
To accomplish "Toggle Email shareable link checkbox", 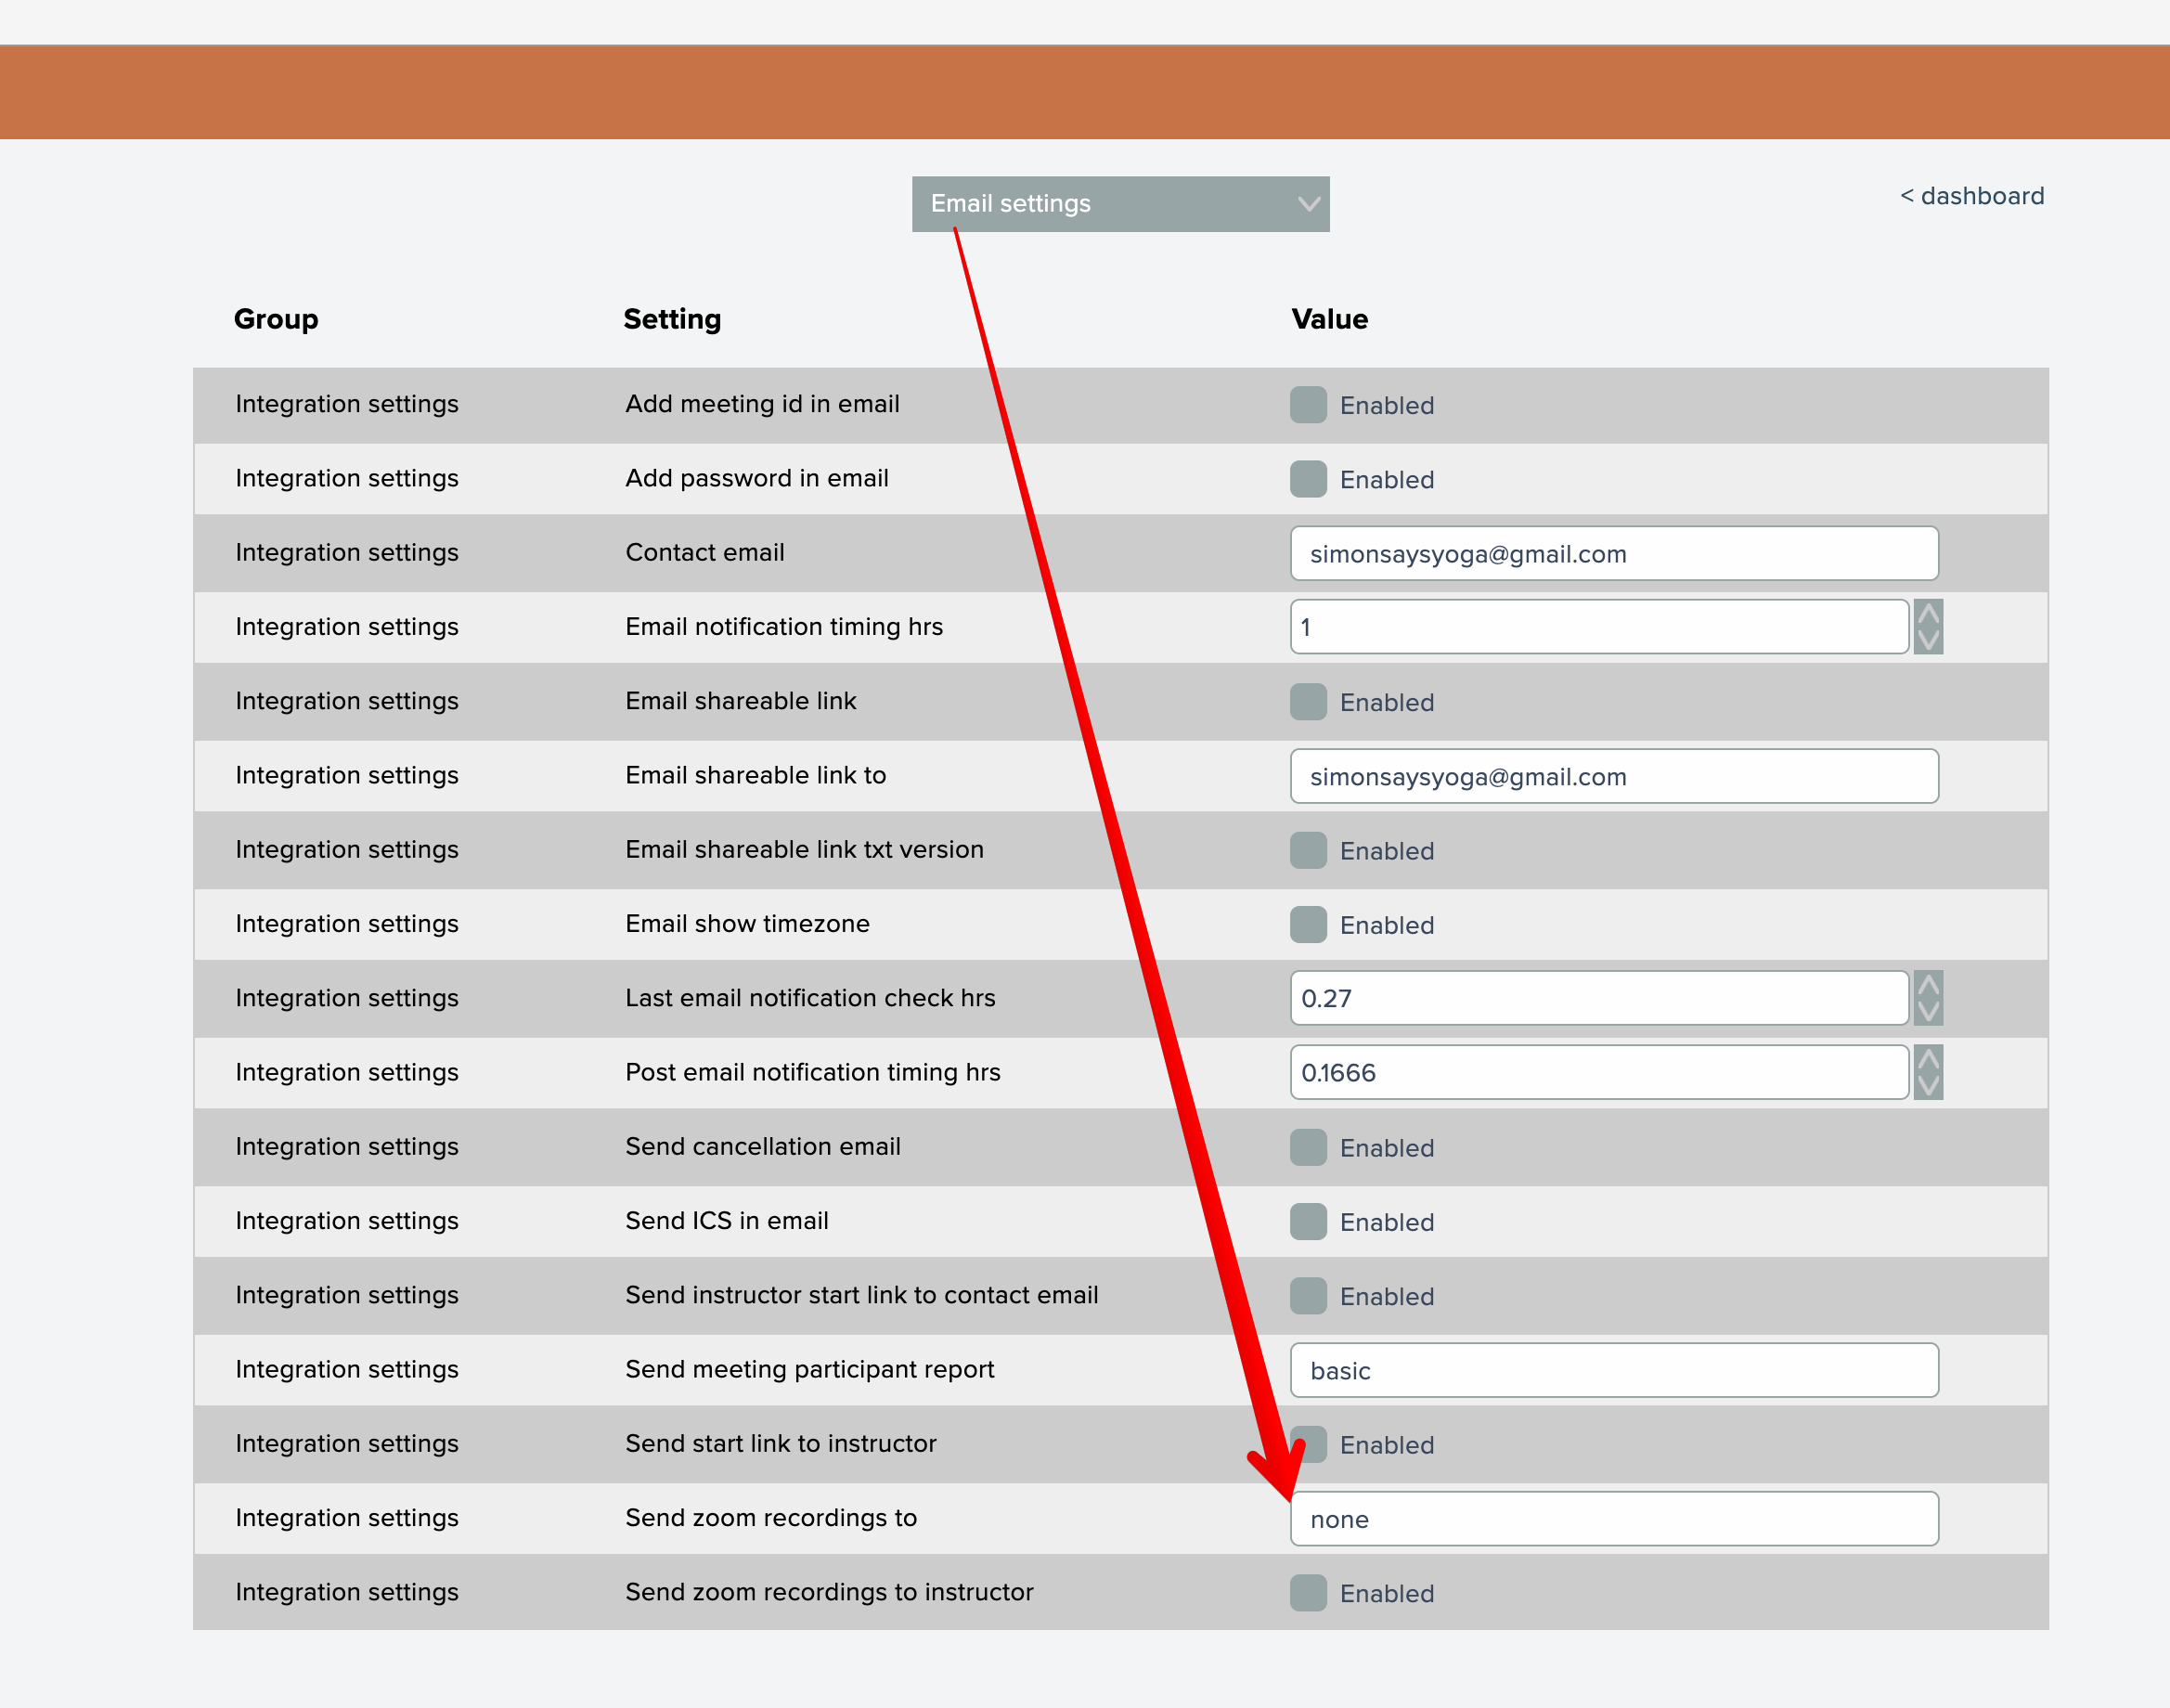I will coord(1307,702).
